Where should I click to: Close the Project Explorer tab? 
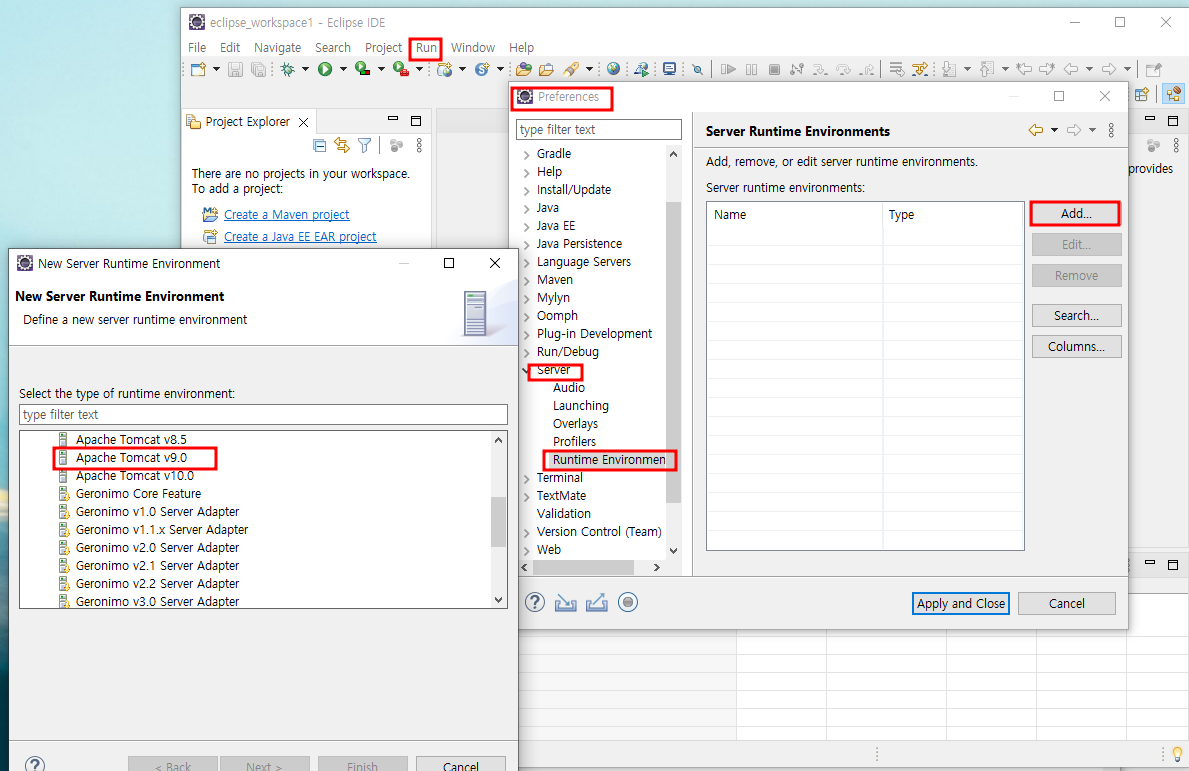303,122
